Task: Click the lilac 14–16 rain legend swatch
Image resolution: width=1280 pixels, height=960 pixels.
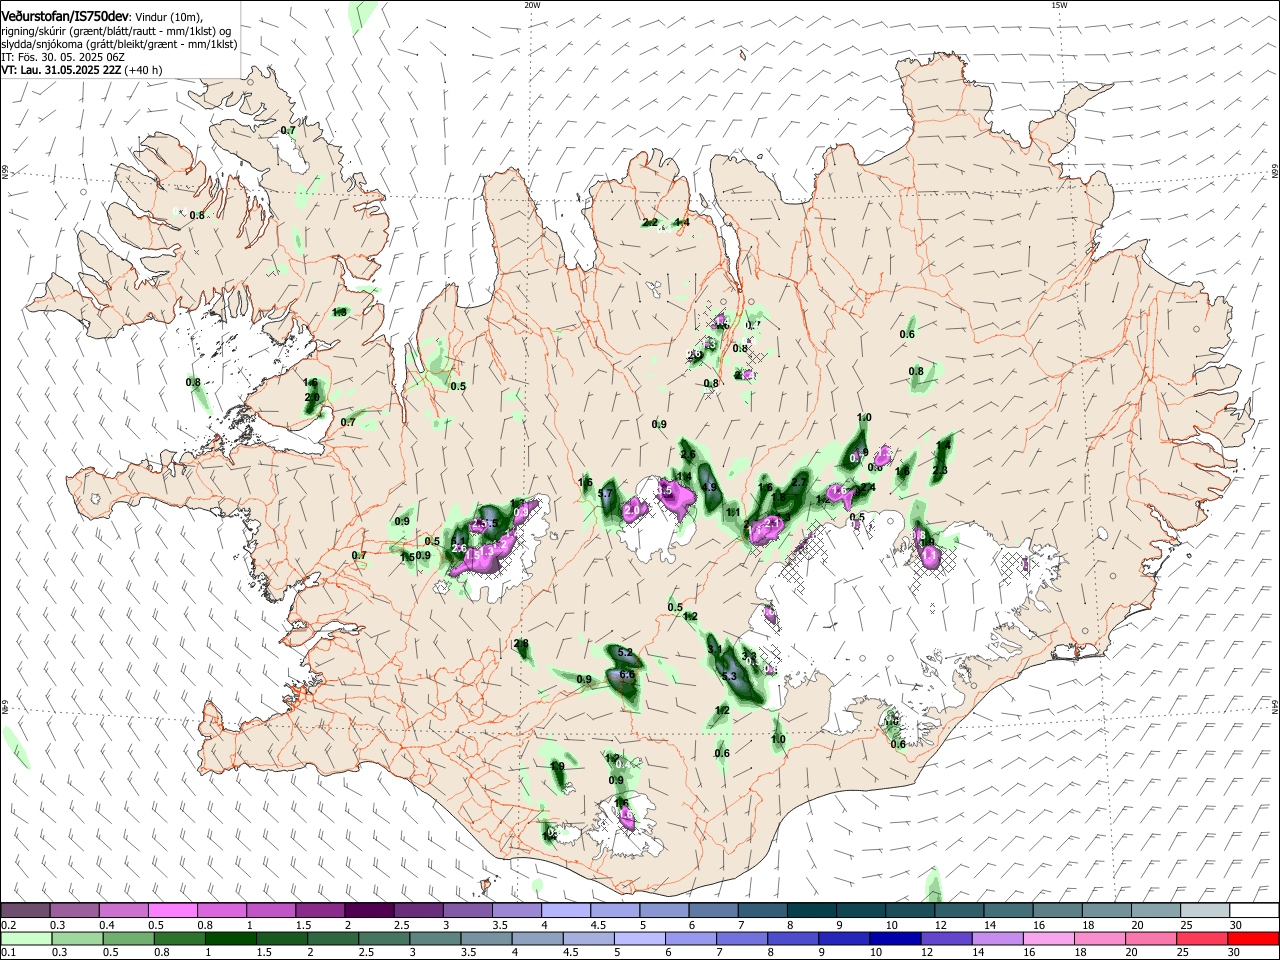Action: point(996,939)
